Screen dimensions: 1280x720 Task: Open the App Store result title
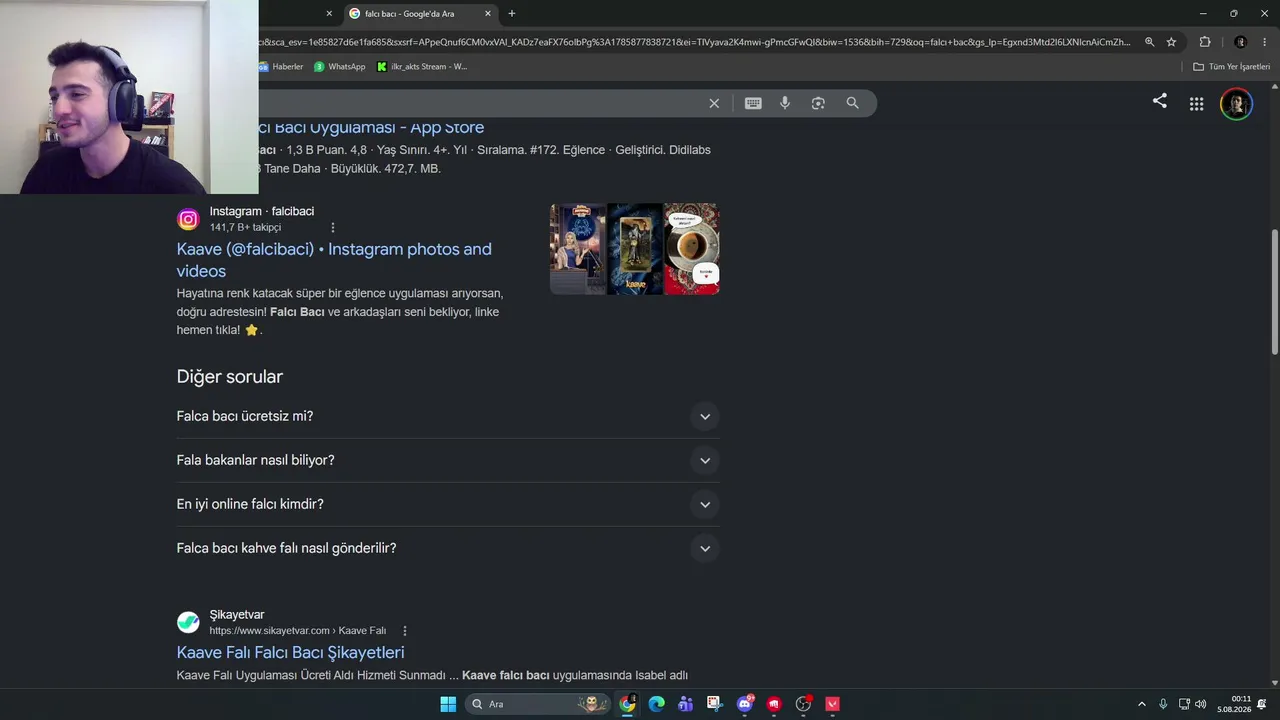(x=371, y=127)
